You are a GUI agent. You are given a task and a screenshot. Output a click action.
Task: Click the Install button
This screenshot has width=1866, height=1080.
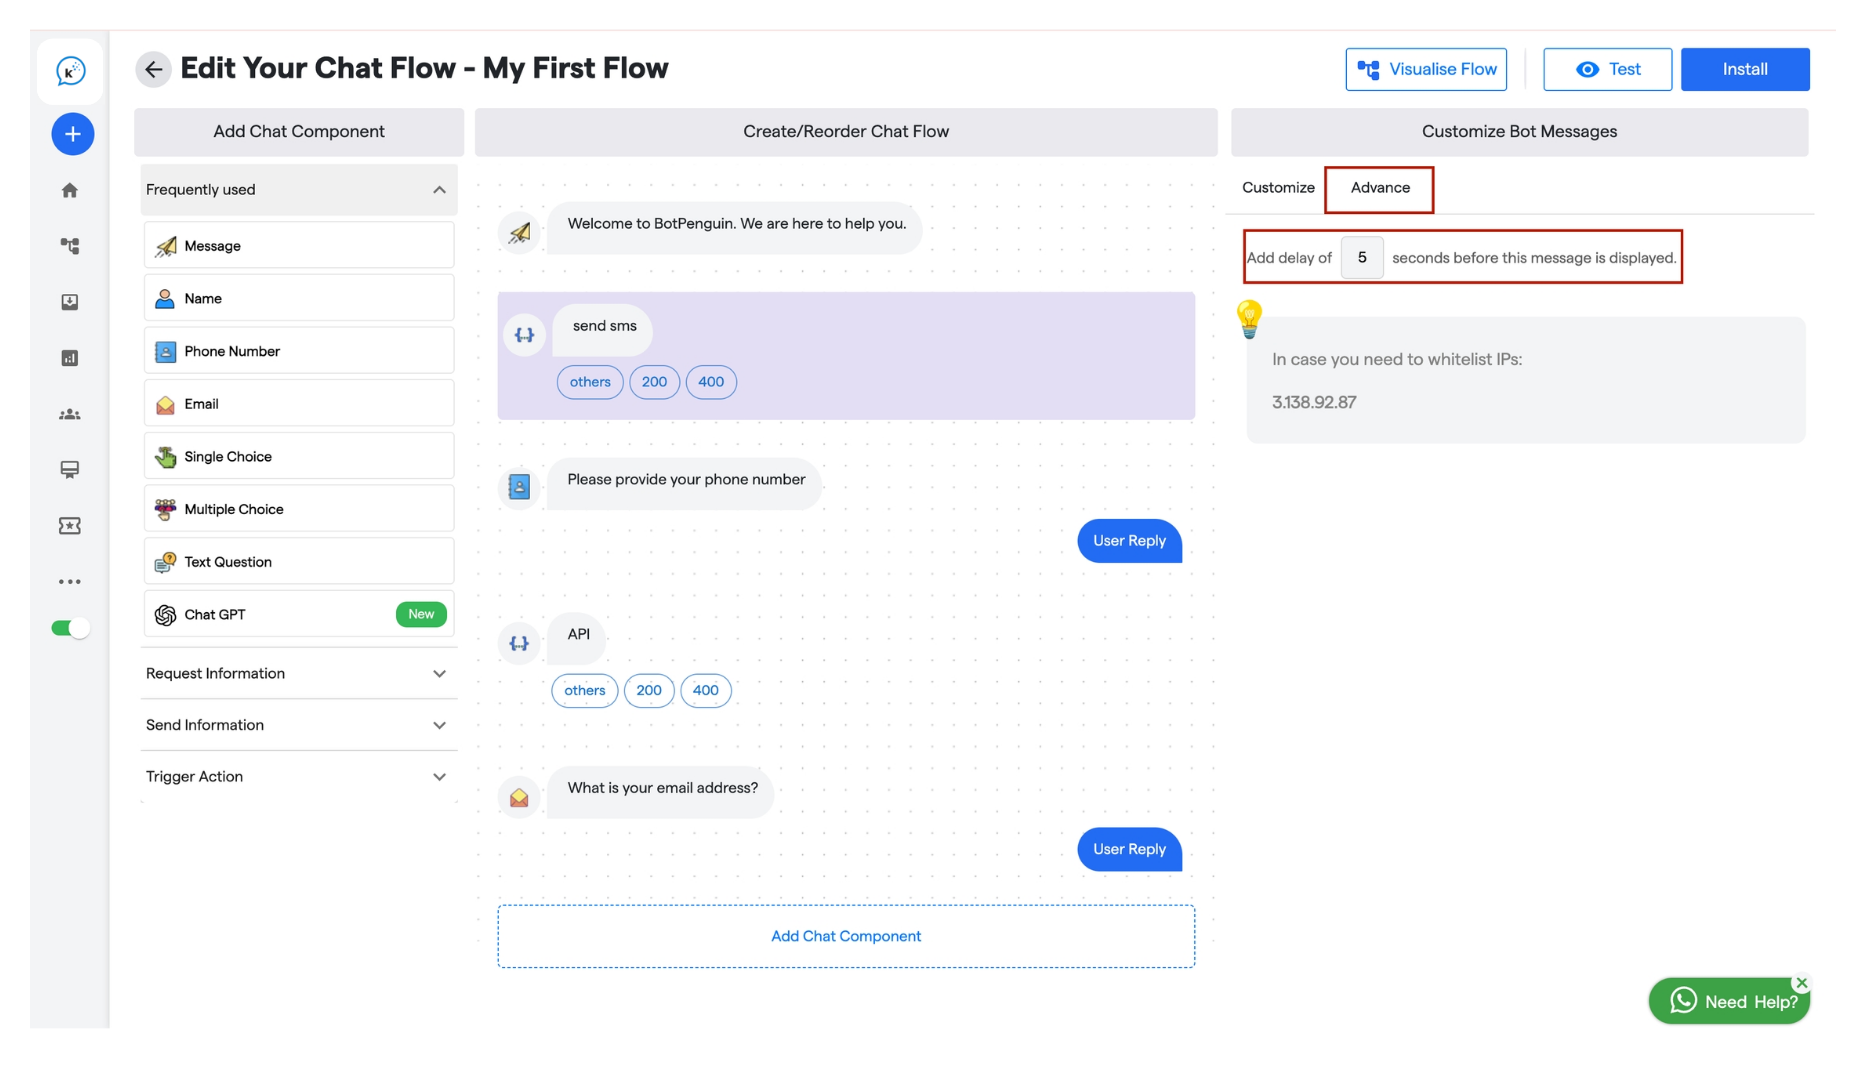(x=1745, y=69)
